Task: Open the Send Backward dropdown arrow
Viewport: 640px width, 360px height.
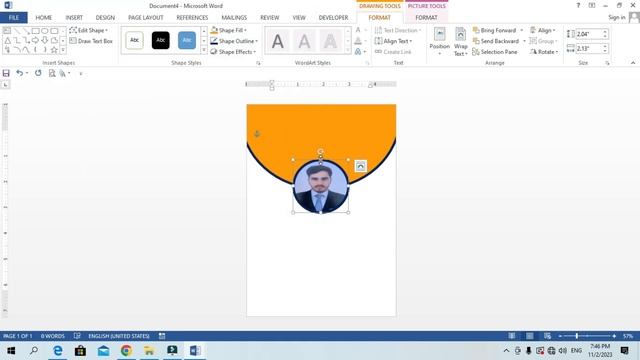Action: pyautogui.click(x=524, y=41)
